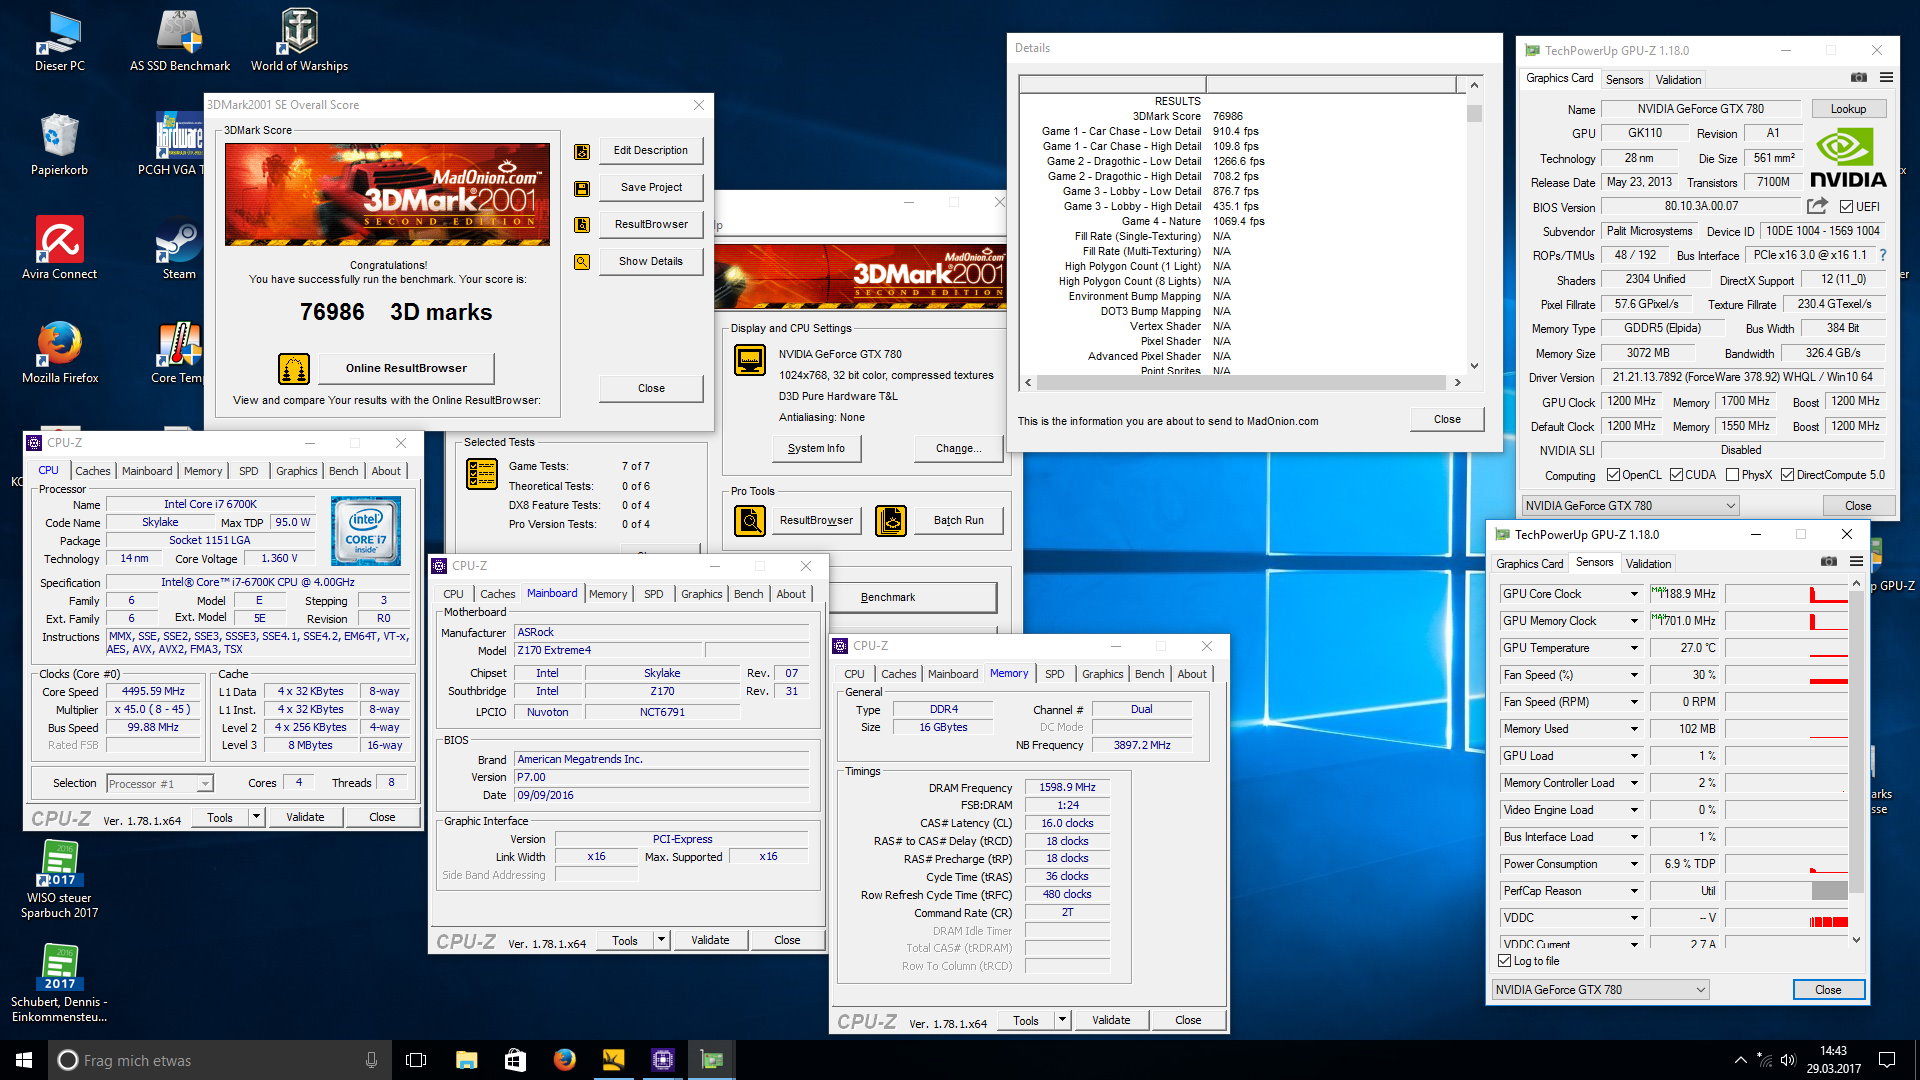Click the Batch Run icon

pos(891,521)
